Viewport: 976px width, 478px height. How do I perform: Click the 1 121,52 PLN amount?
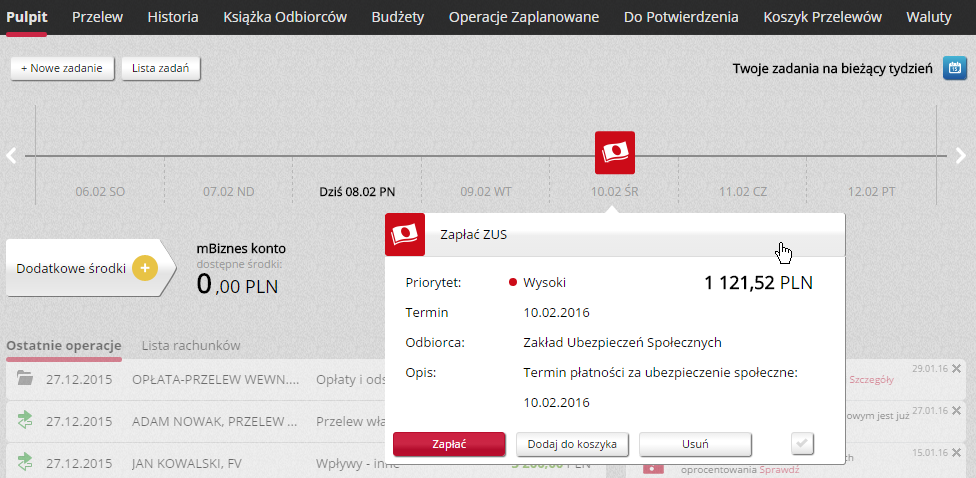[759, 283]
